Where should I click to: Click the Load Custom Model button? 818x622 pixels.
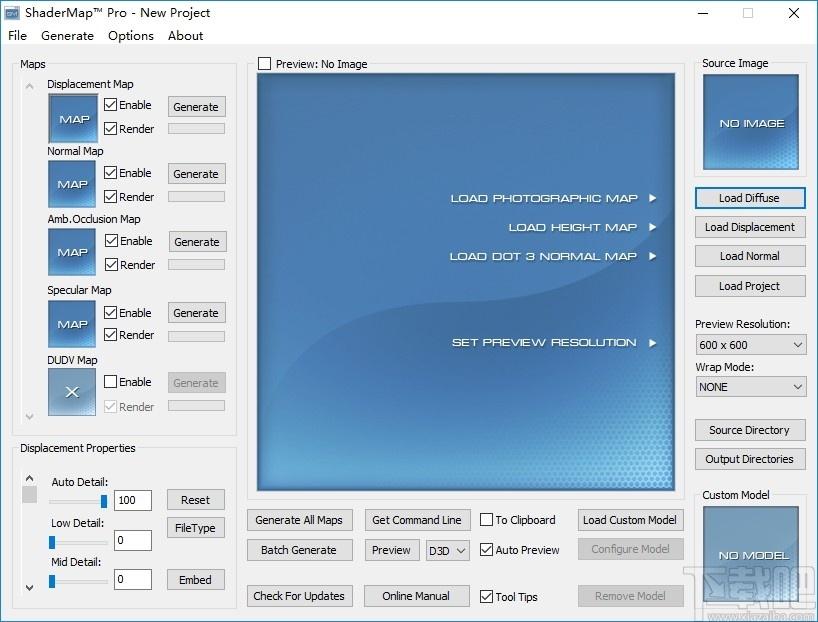(630, 520)
